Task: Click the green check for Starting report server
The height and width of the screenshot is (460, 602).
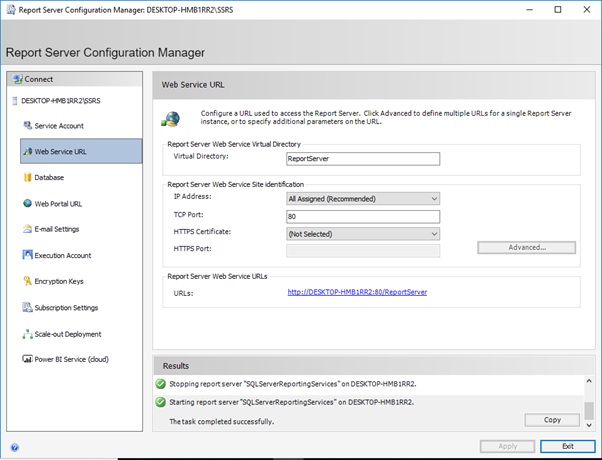Action: point(160,402)
